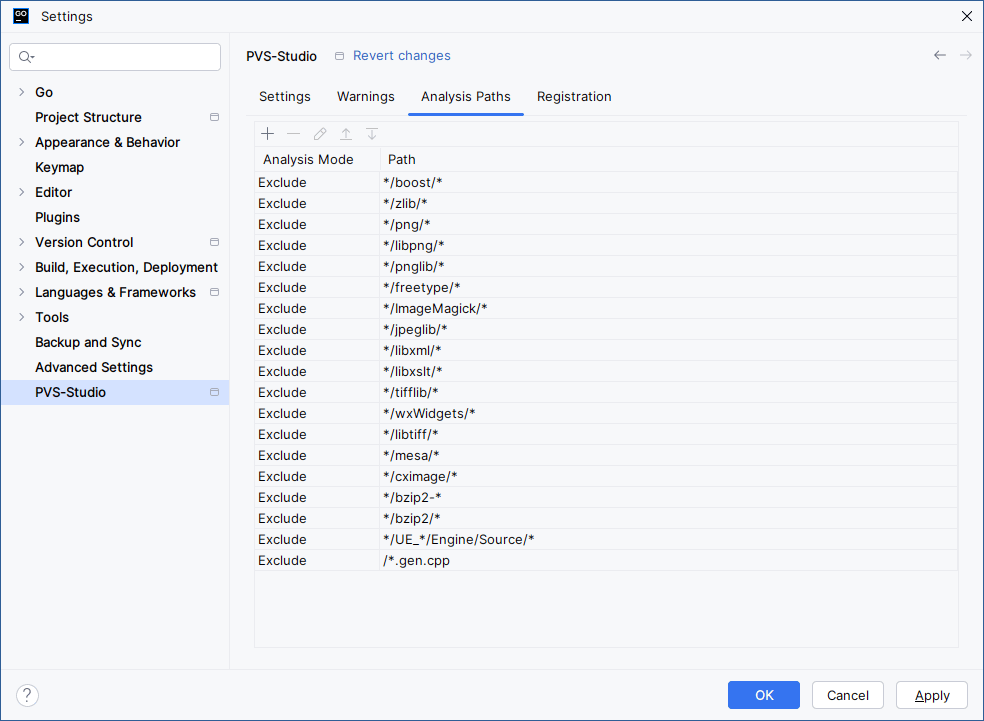The image size is (984, 721).
Task: Apply the current settings
Action: 931,695
